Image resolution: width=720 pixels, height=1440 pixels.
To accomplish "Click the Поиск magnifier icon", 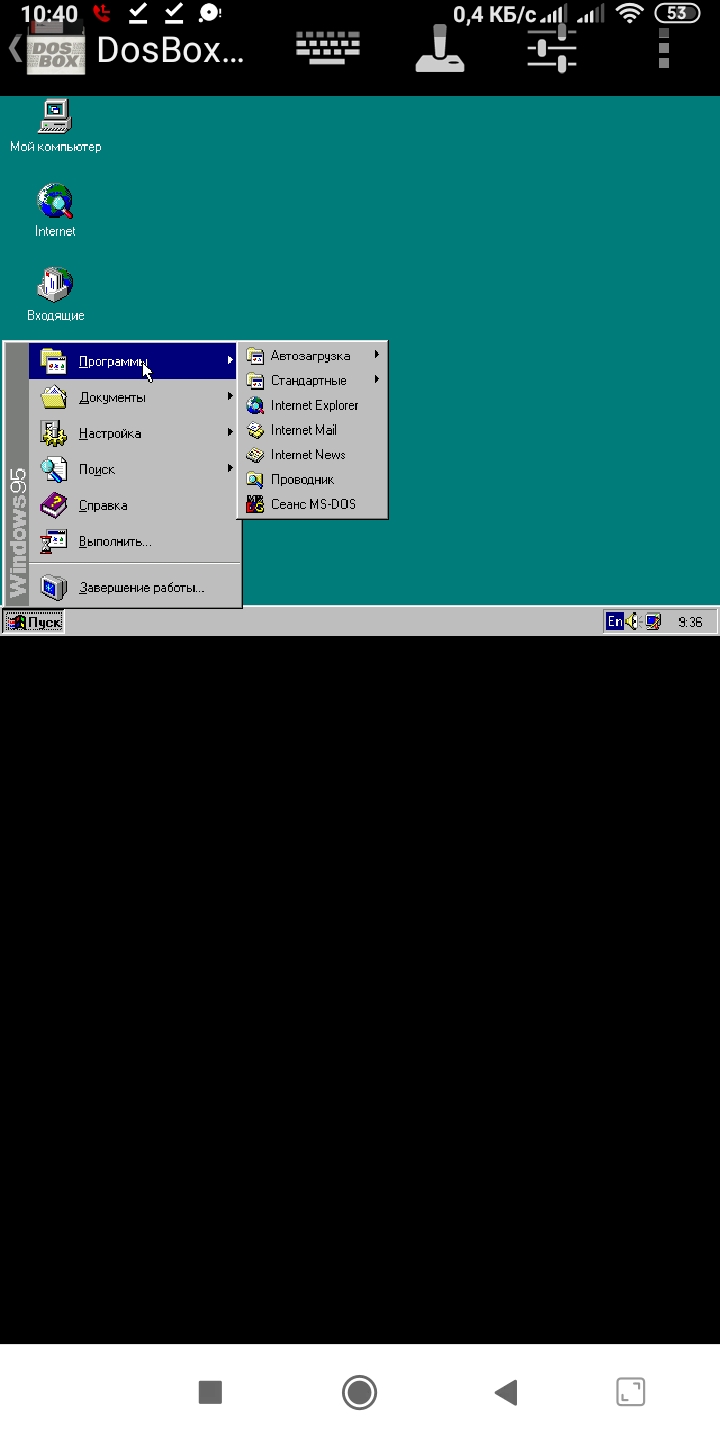I will point(53,469).
